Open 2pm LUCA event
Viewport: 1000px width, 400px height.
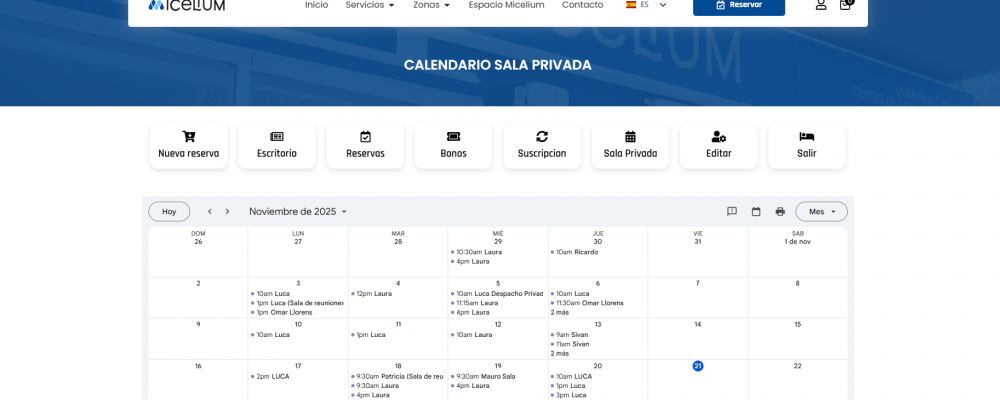tap(270, 376)
